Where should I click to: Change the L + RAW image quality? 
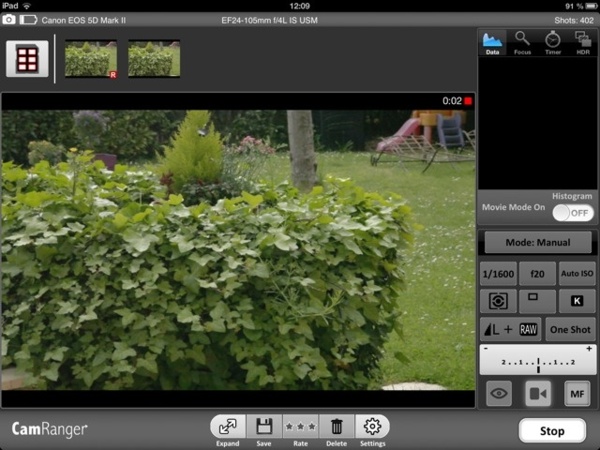pyautogui.click(x=510, y=329)
